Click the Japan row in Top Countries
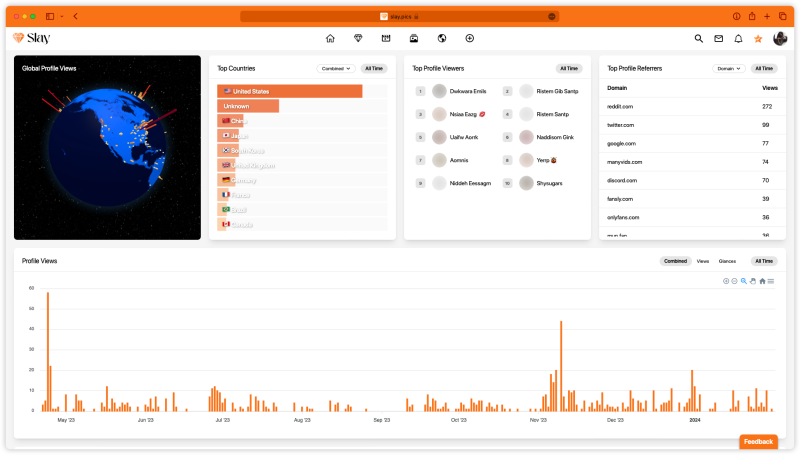800x455 pixels. pos(303,136)
